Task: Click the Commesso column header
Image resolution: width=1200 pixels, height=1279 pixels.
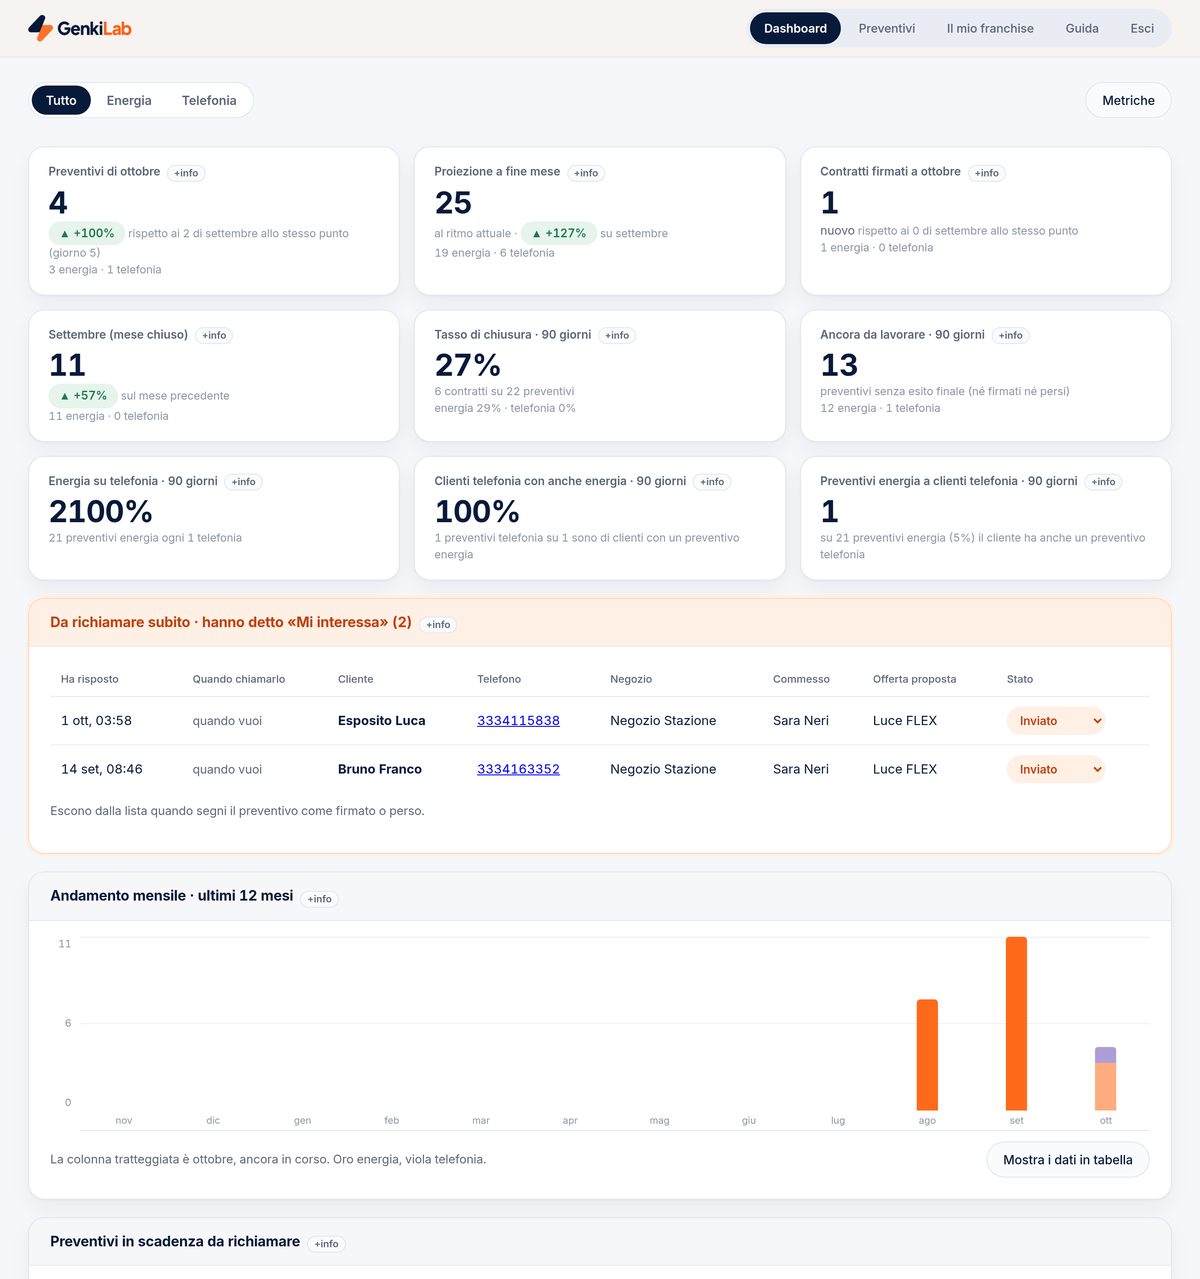Action: (x=801, y=679)
